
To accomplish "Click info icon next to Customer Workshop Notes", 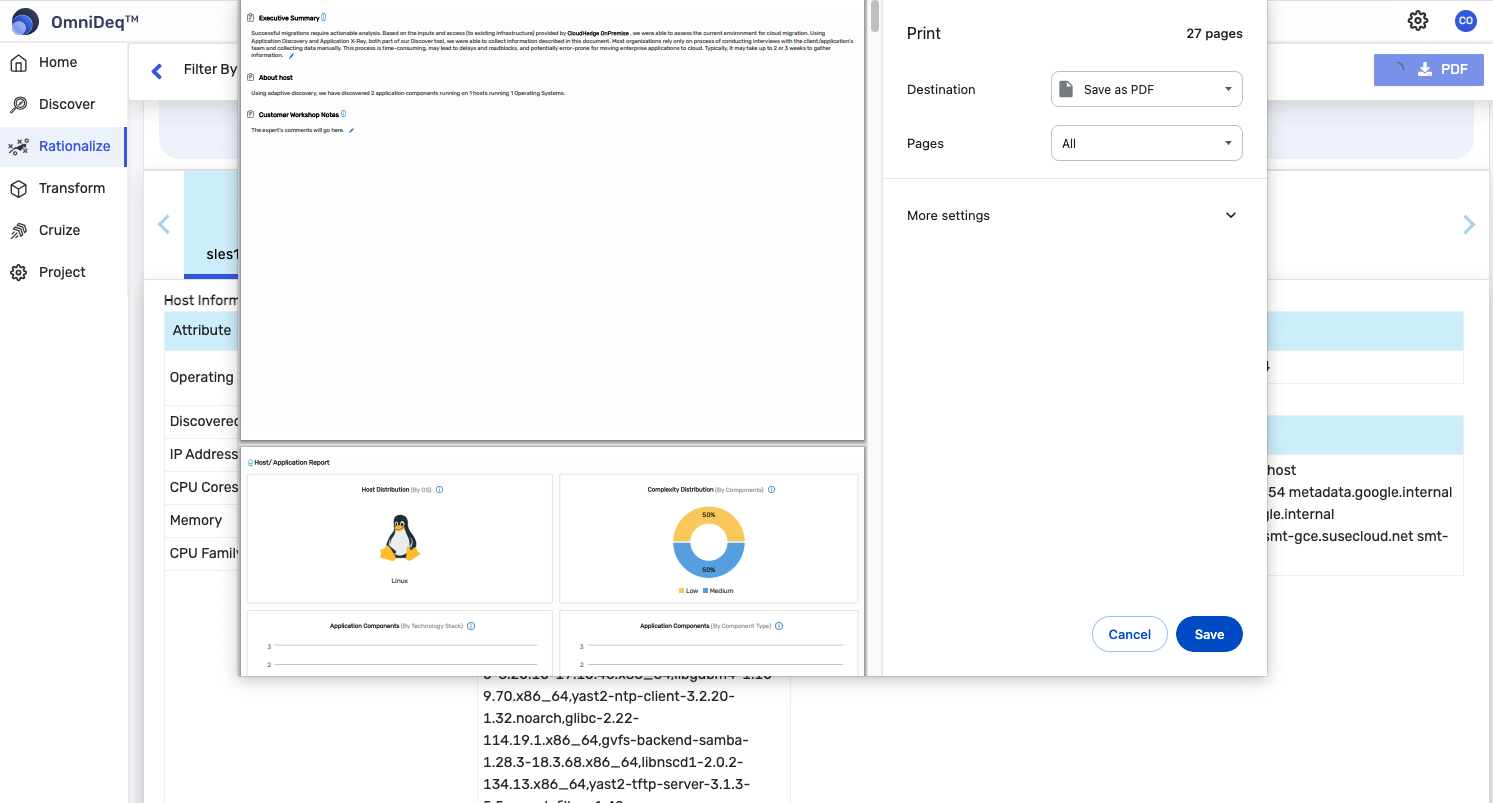I will click(343, 114).
